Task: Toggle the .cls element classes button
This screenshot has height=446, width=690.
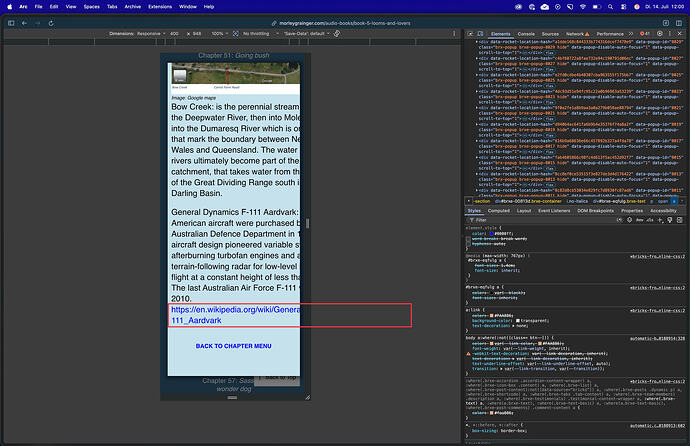Action: (x=650, y=220)
